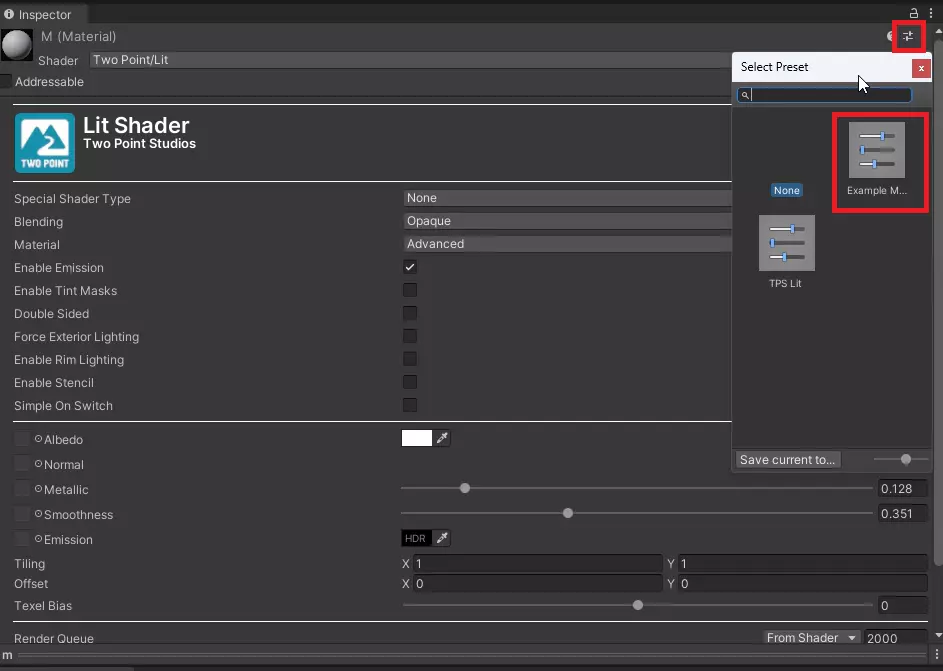Select the Example M... preset
943x671 pixels.
tap(876, 159)
